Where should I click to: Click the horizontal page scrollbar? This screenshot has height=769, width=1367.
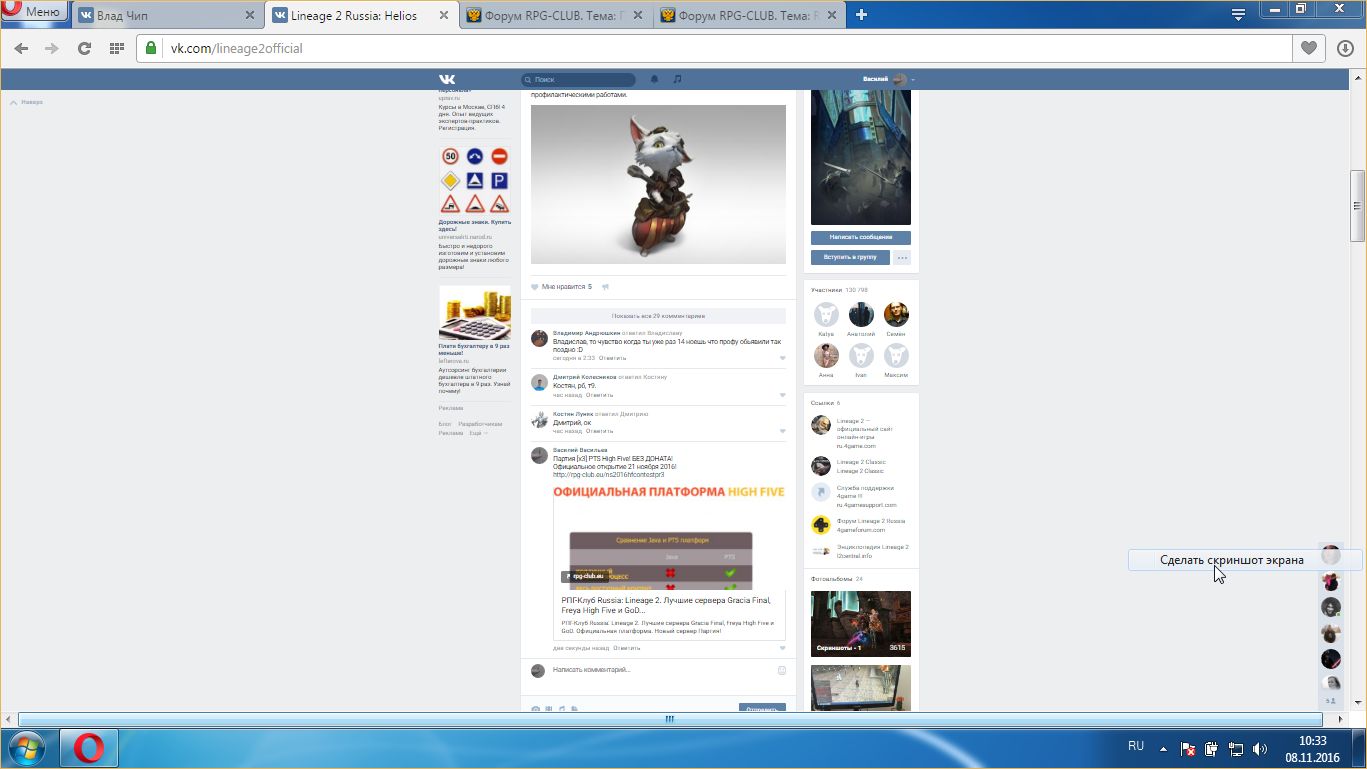pyautogui.click(x=670, y=719)
